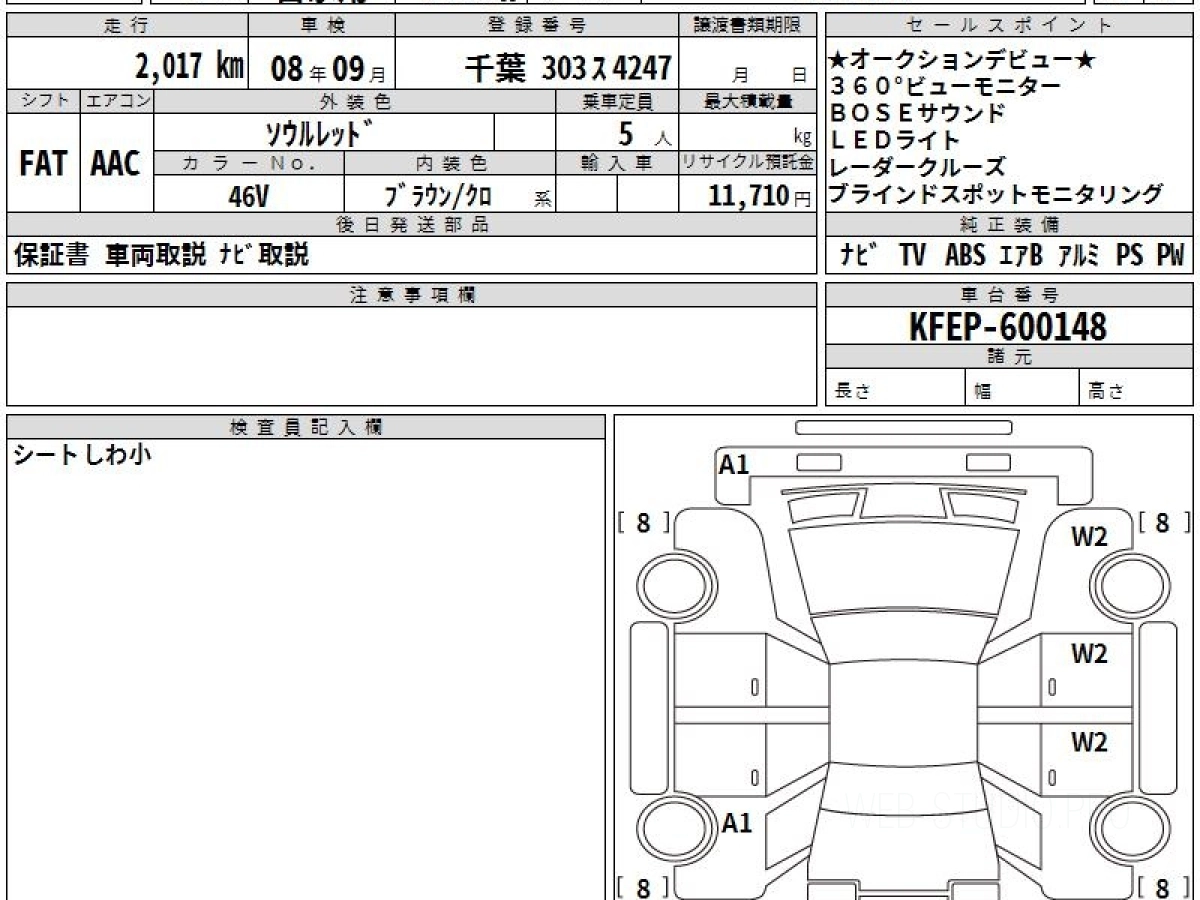
Task: Click the 内装色 header
Action: 450,163
